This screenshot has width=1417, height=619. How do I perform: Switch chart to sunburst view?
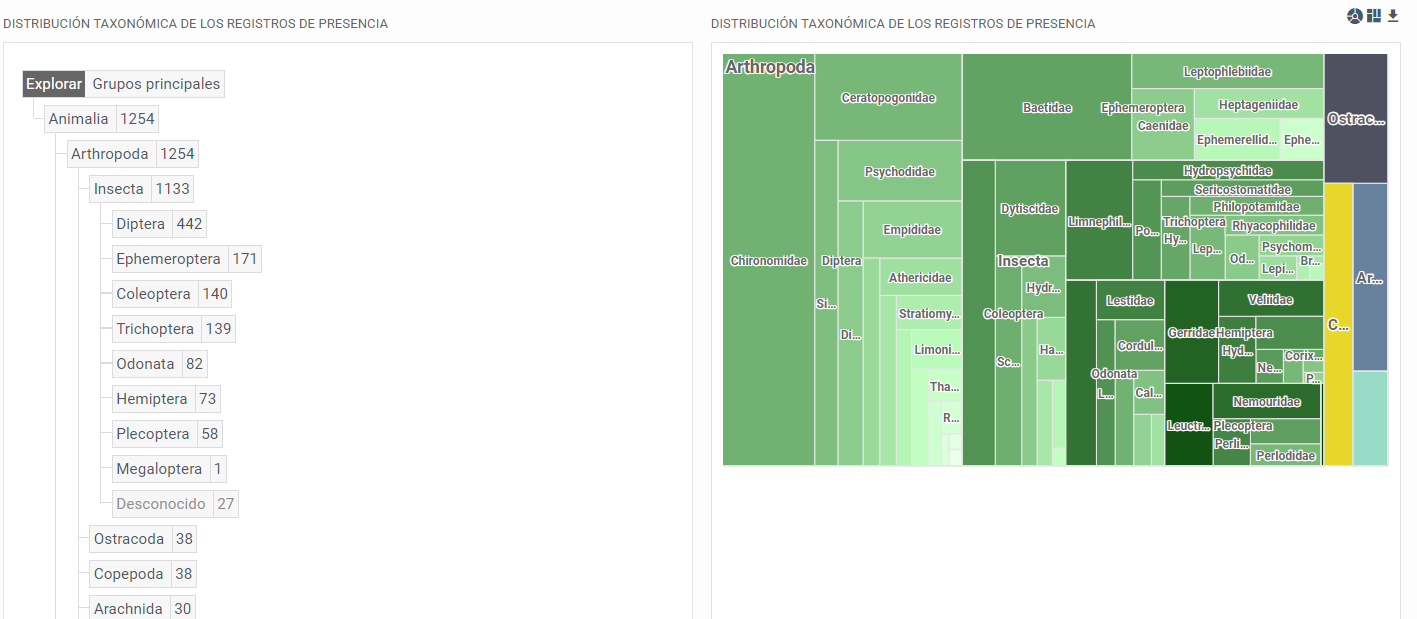tap(1355, 16)
